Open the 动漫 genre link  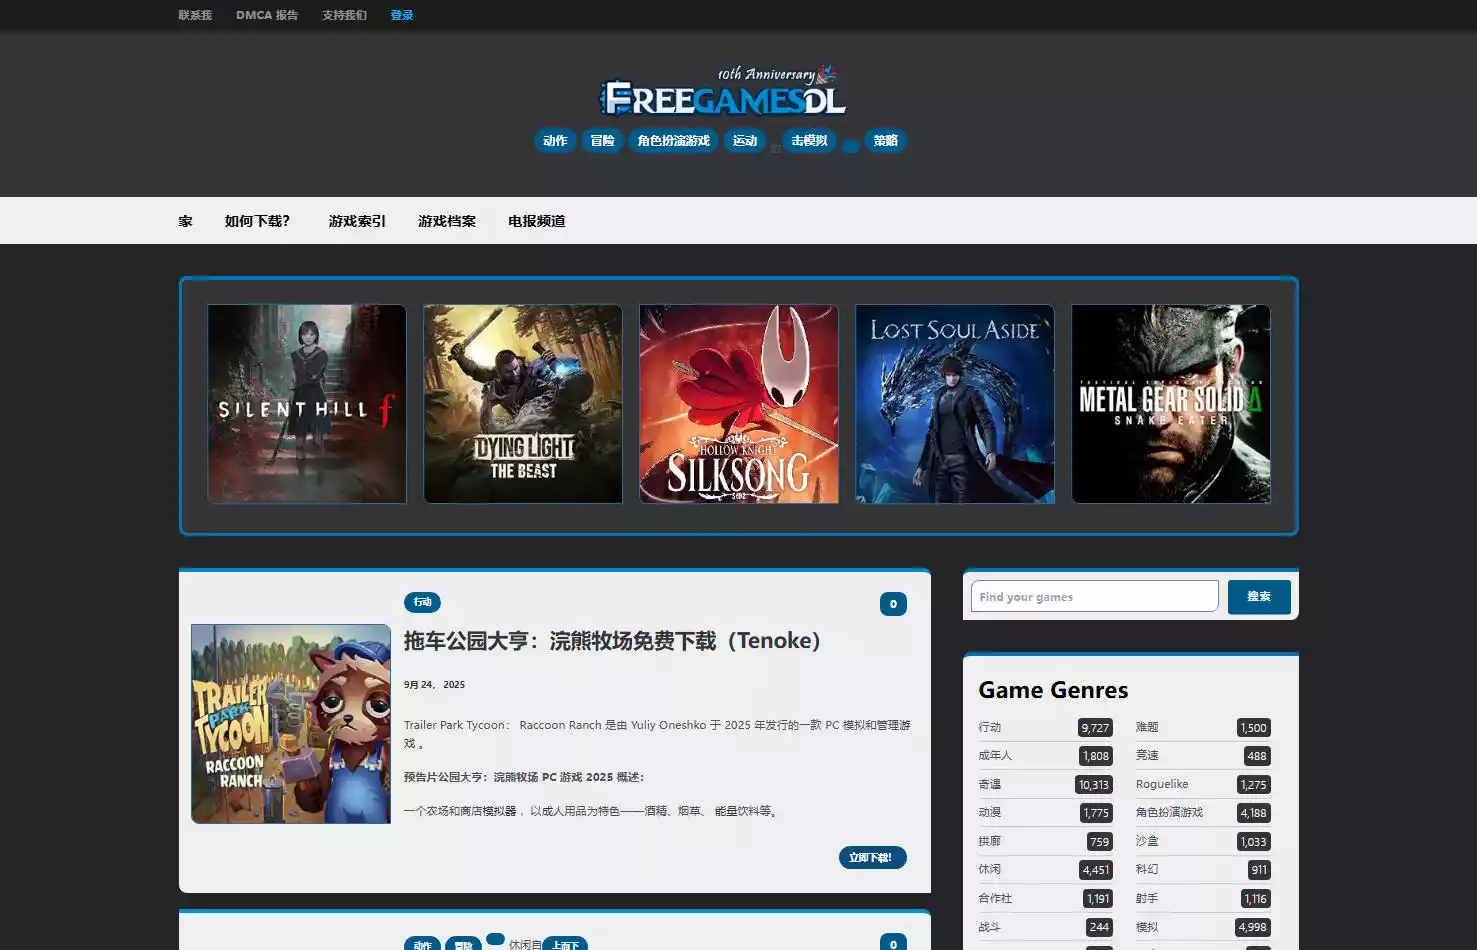tap(990, 813)
